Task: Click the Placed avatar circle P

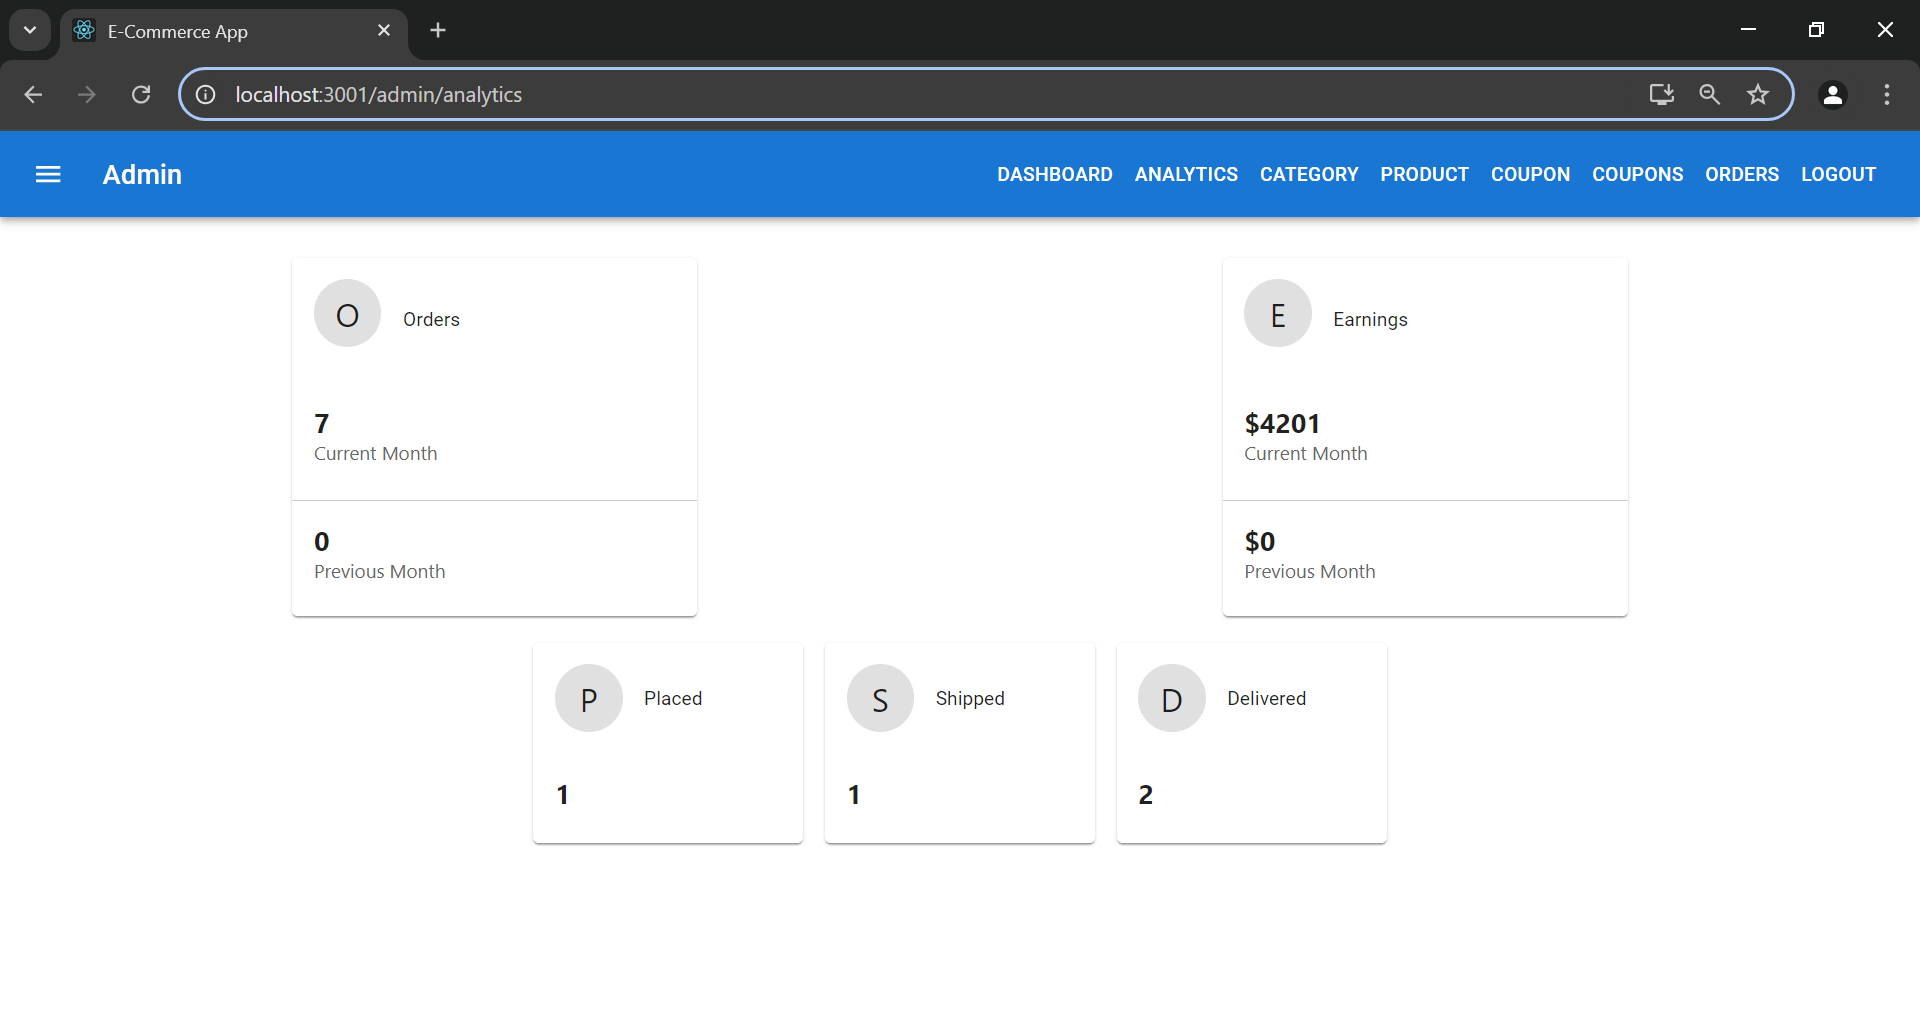Action: pos(588,698)
